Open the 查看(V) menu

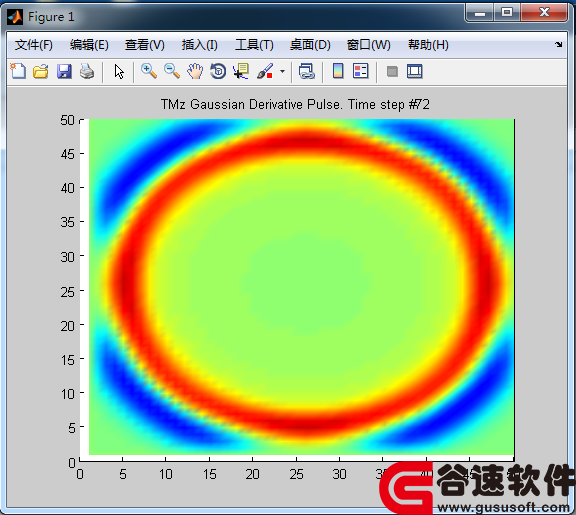click(145, 45)
